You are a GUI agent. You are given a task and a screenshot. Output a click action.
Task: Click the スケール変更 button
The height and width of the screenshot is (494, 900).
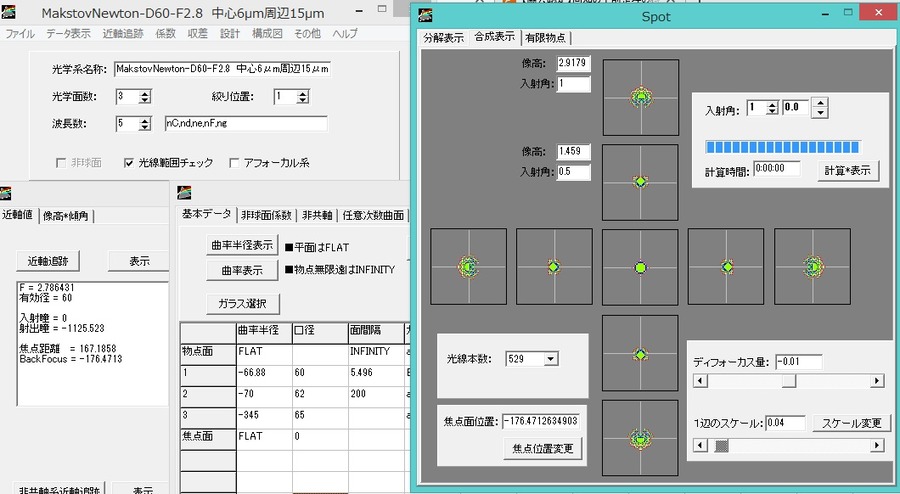coord(851,423)
